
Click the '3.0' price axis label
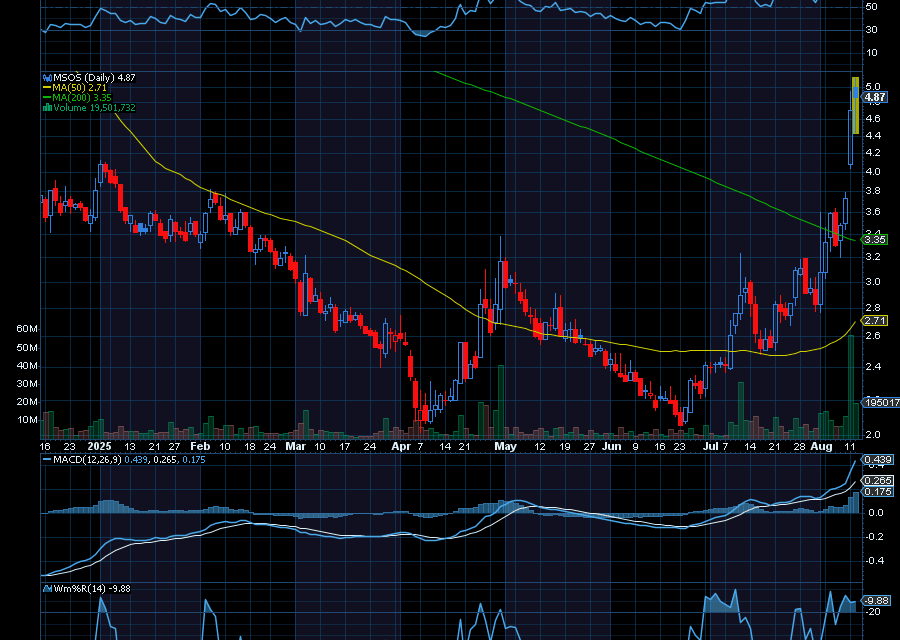pos(872,282)
